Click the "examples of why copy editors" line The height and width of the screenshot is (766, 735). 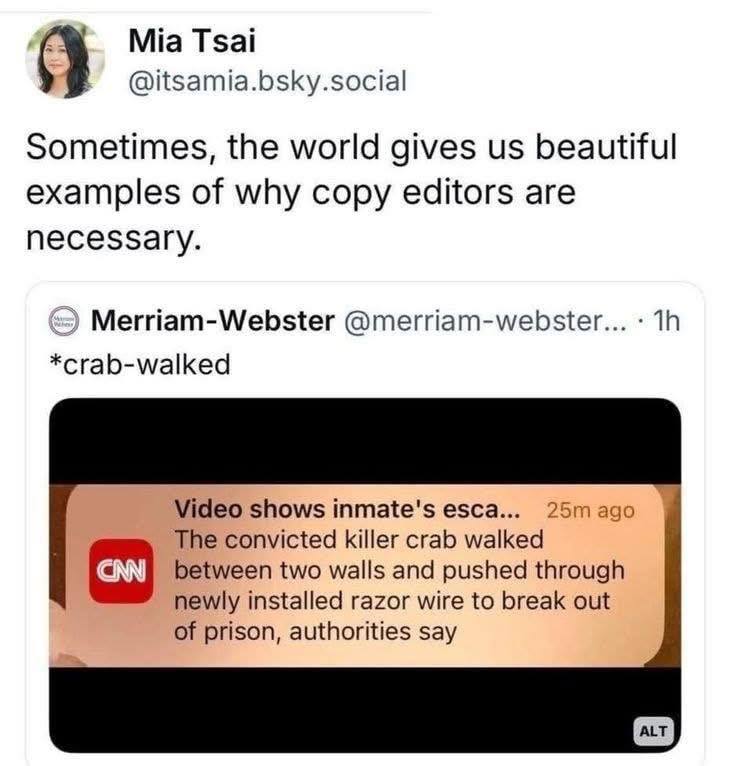(x=300, y=191)
